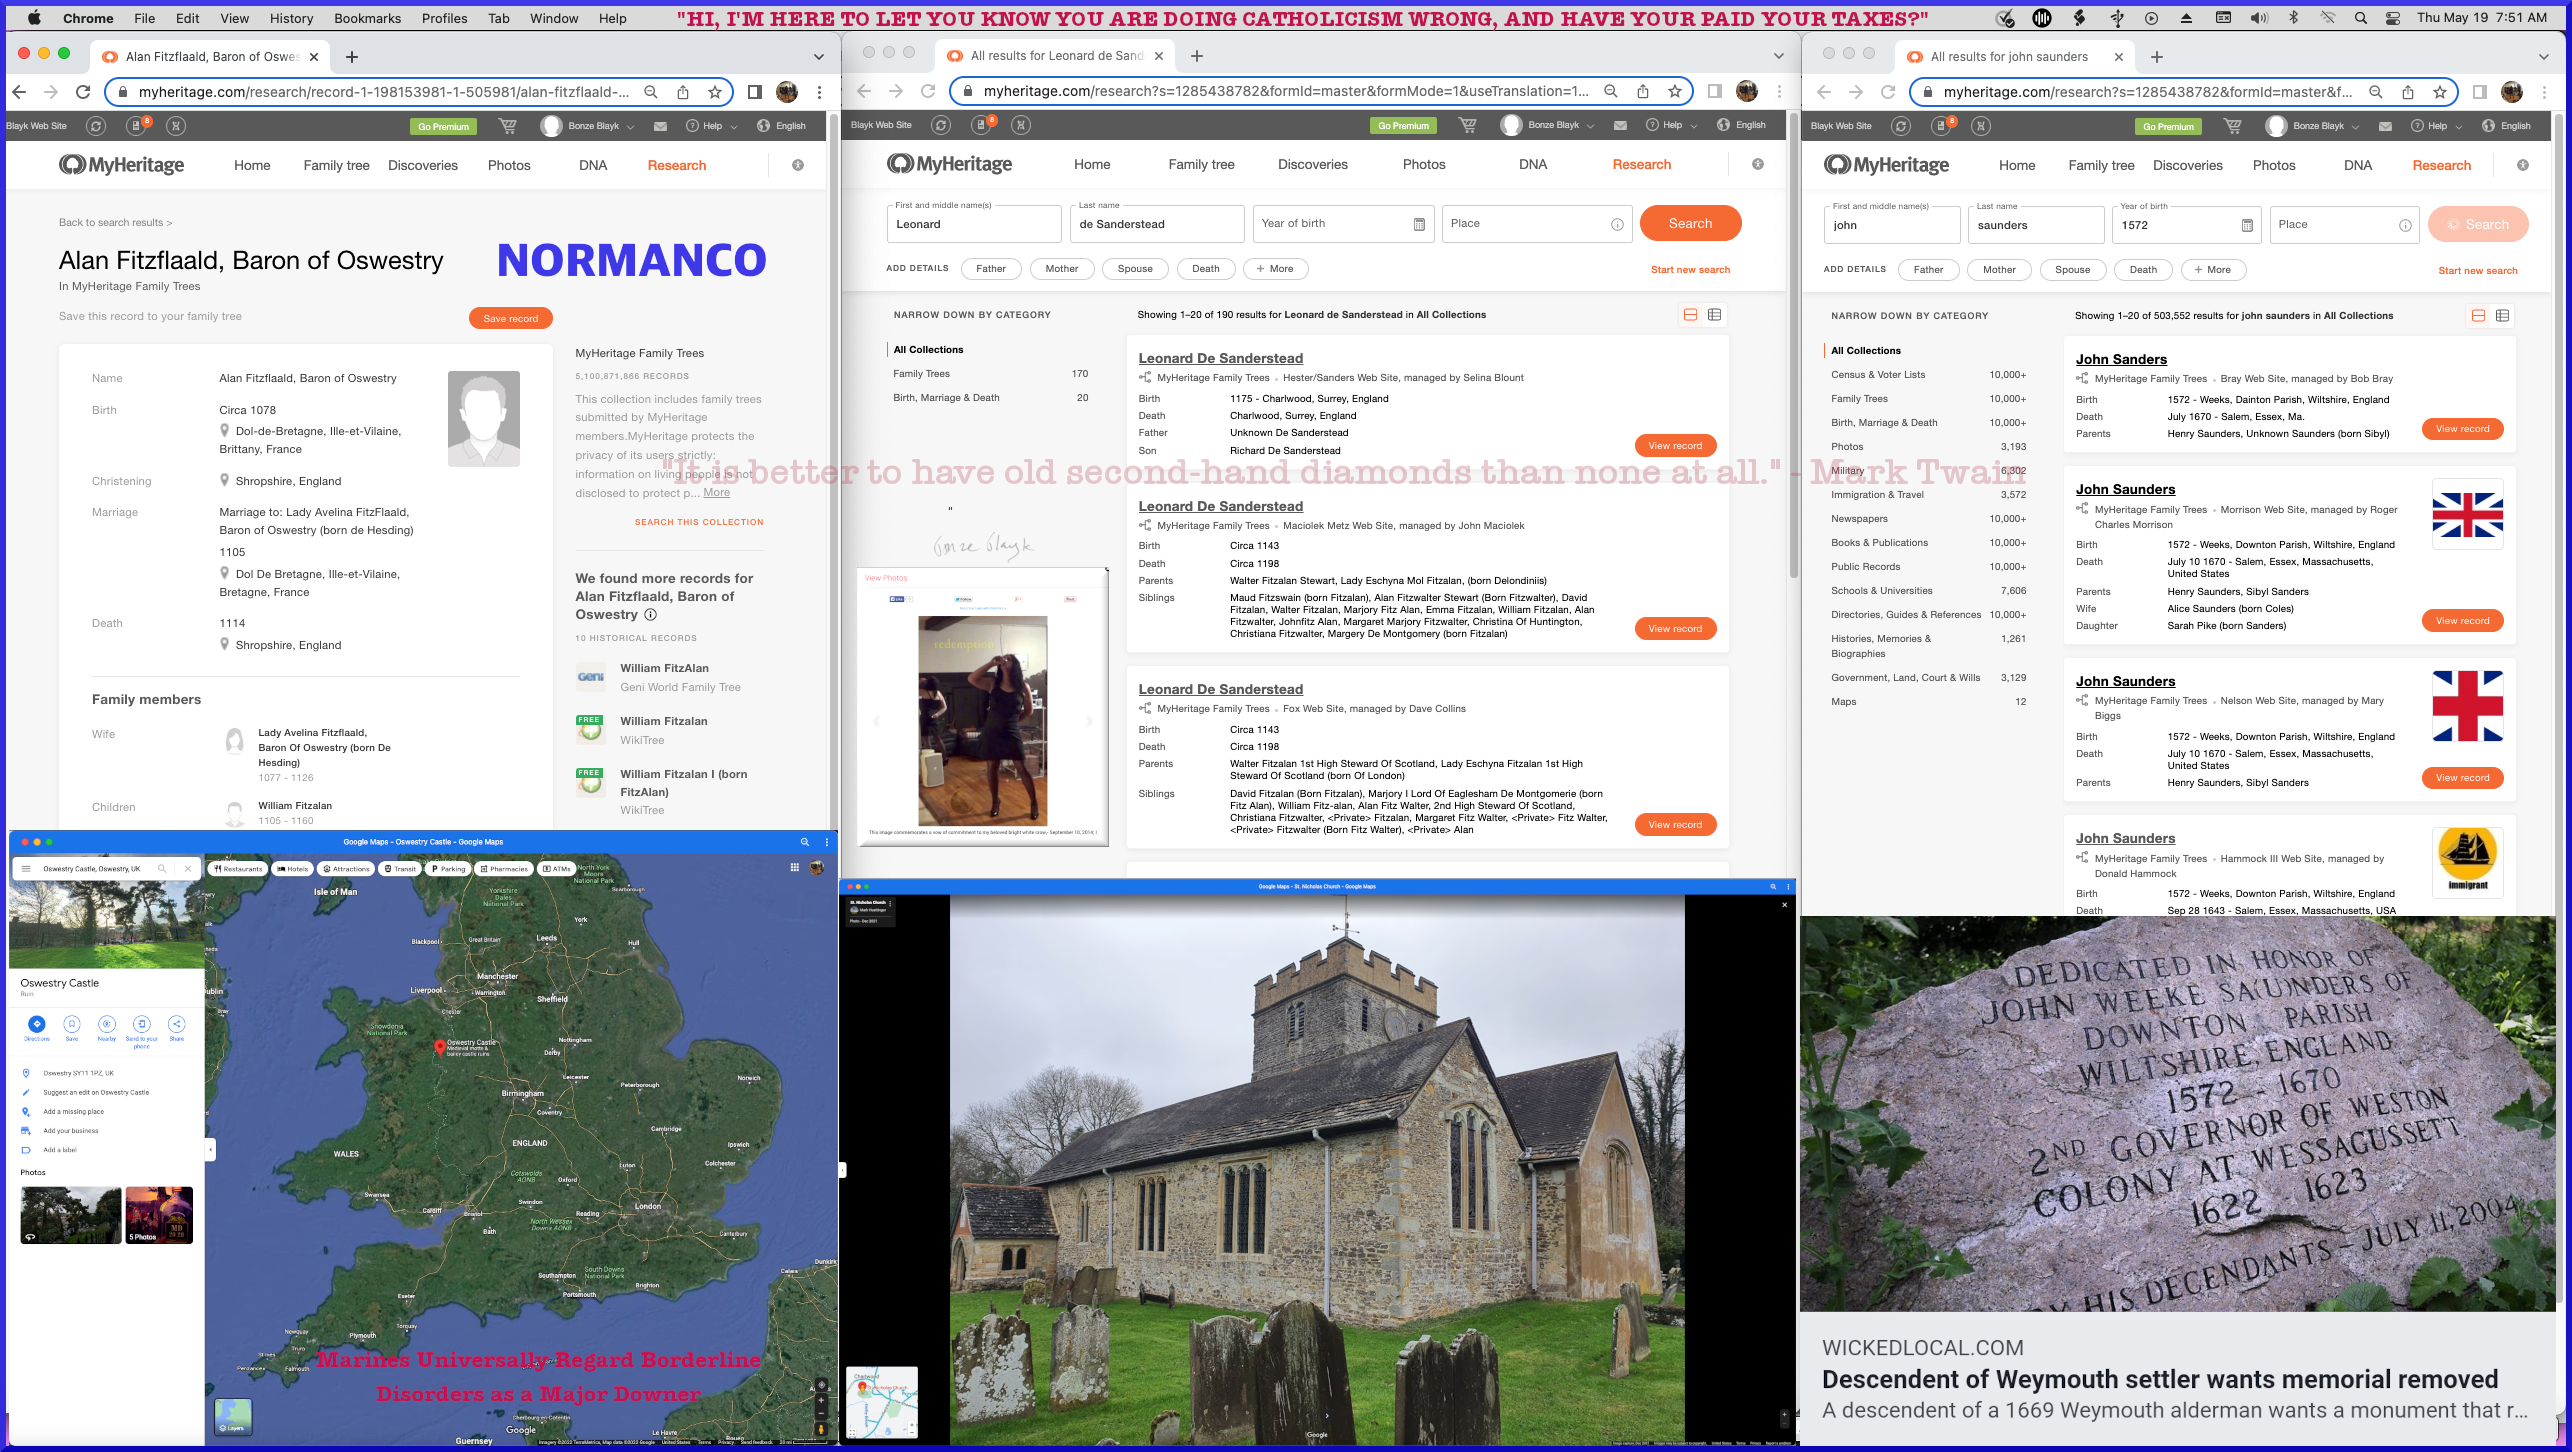Open the Bonze Blayk account dropdown in the Alan Fitzflaald window
Image resolution: width=2572 pixels, height=1452 pixels.
pyautogui.click(x=588, y=126)
